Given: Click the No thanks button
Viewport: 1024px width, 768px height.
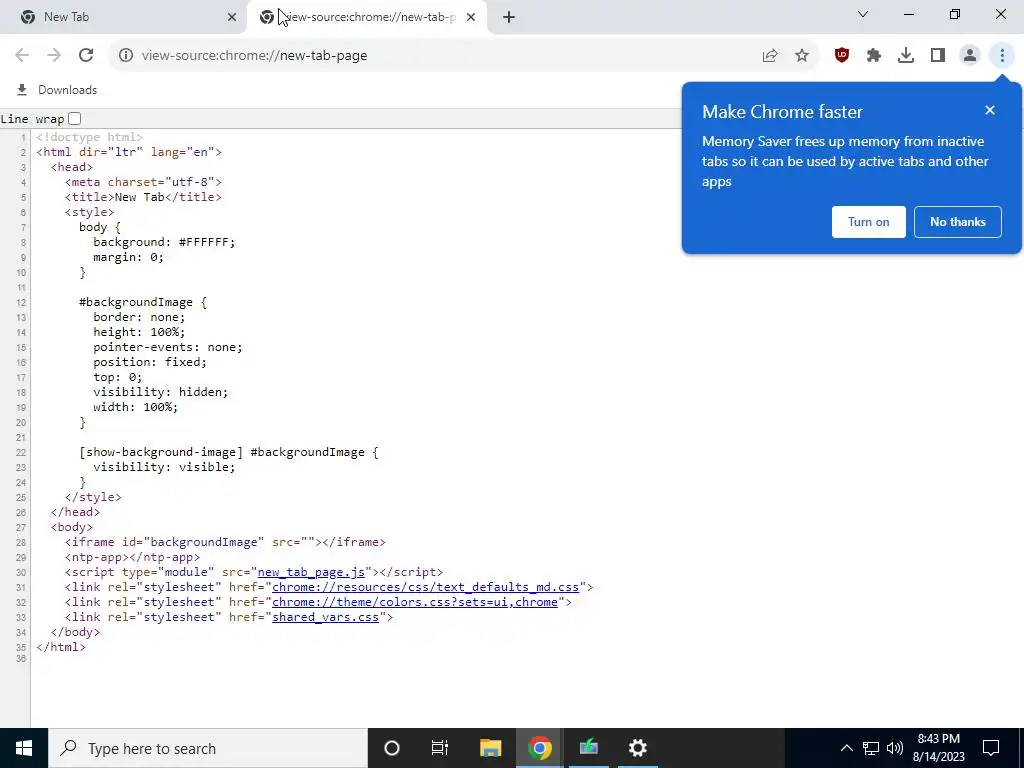Looking at the screenshot, I should click(957, 222).
